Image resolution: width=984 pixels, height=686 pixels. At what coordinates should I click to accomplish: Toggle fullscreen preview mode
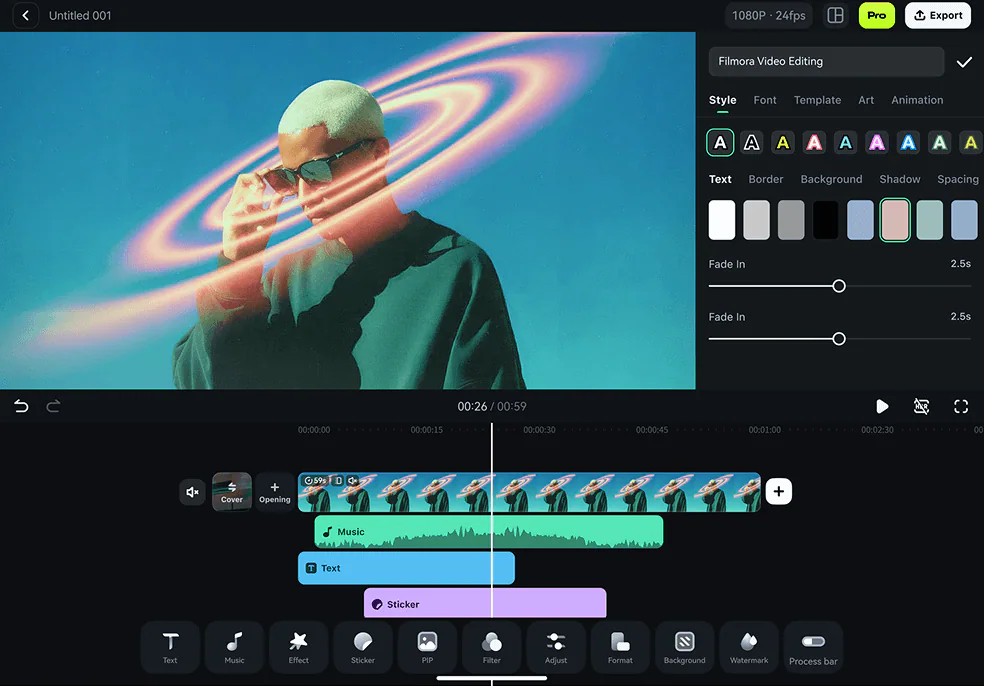961,406
